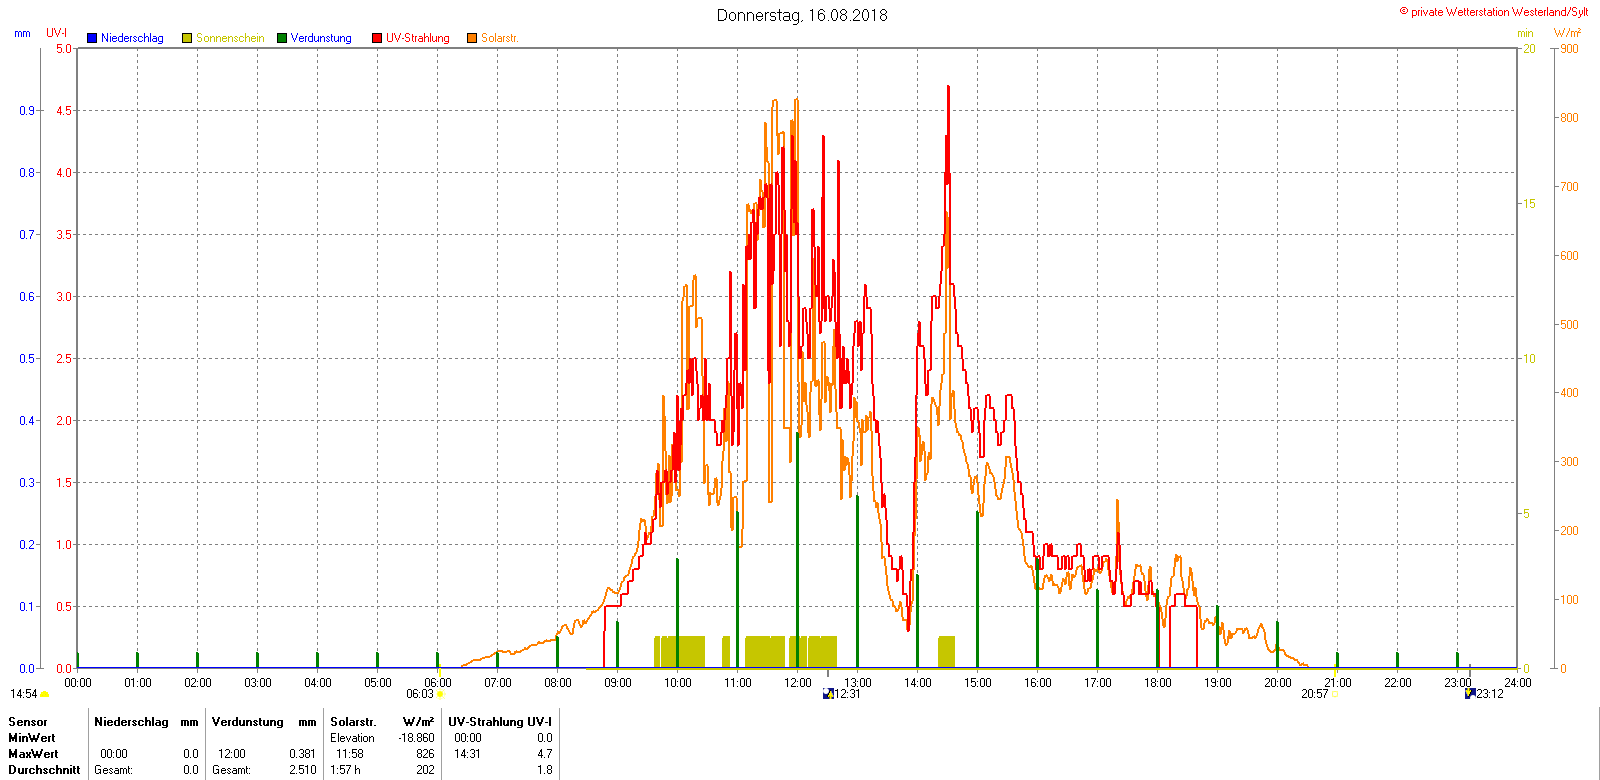Click the blue Niederschlag legend swatch
The width and height of the screenshot is (1600, 780).
tap(92, 38)
